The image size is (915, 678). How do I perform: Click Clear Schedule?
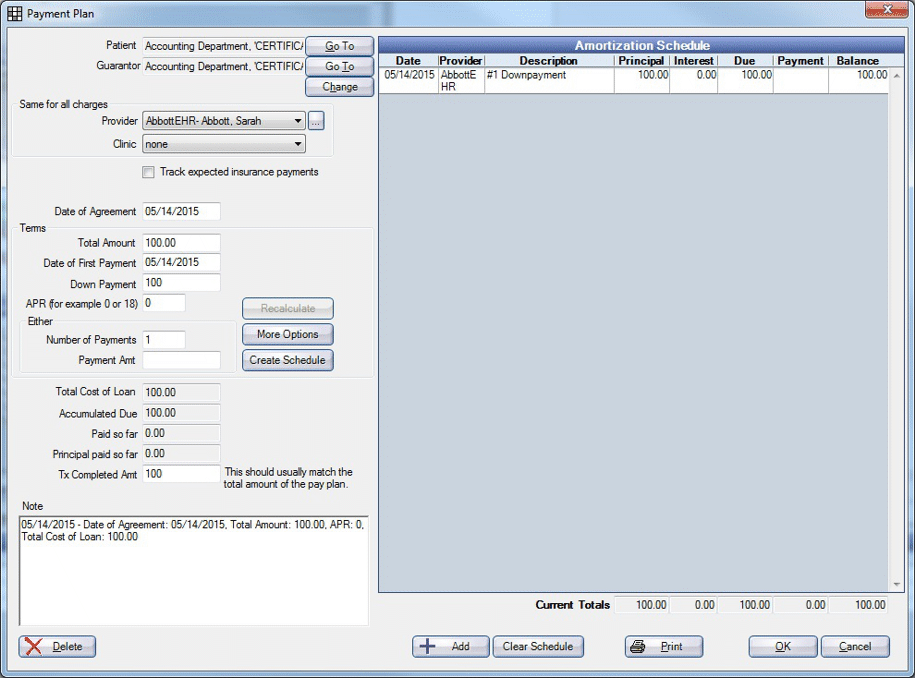(x=538, y=646)
